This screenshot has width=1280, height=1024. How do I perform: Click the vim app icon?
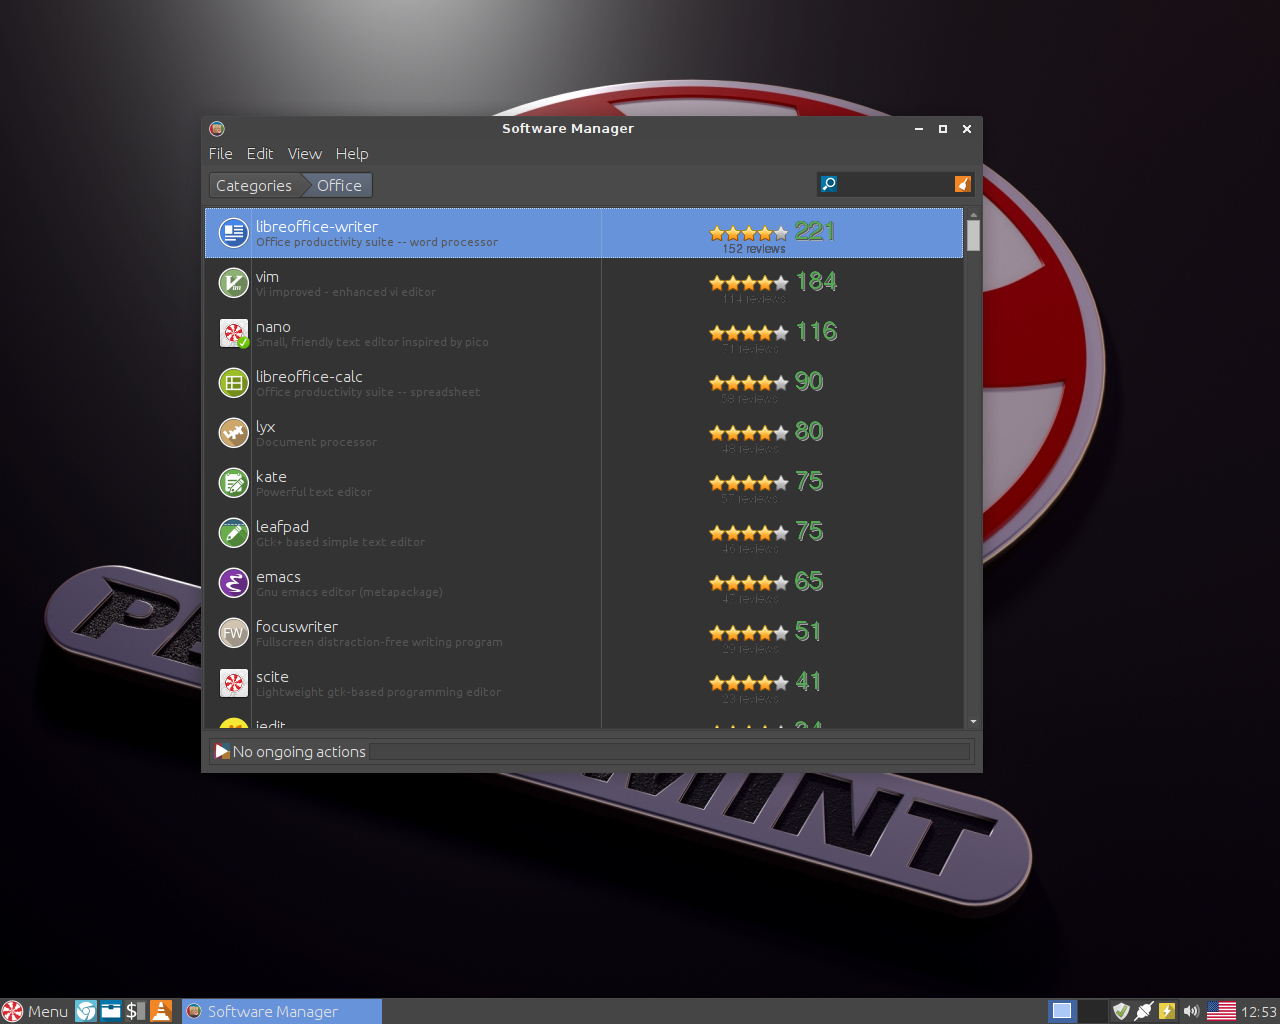coord(233,283)
